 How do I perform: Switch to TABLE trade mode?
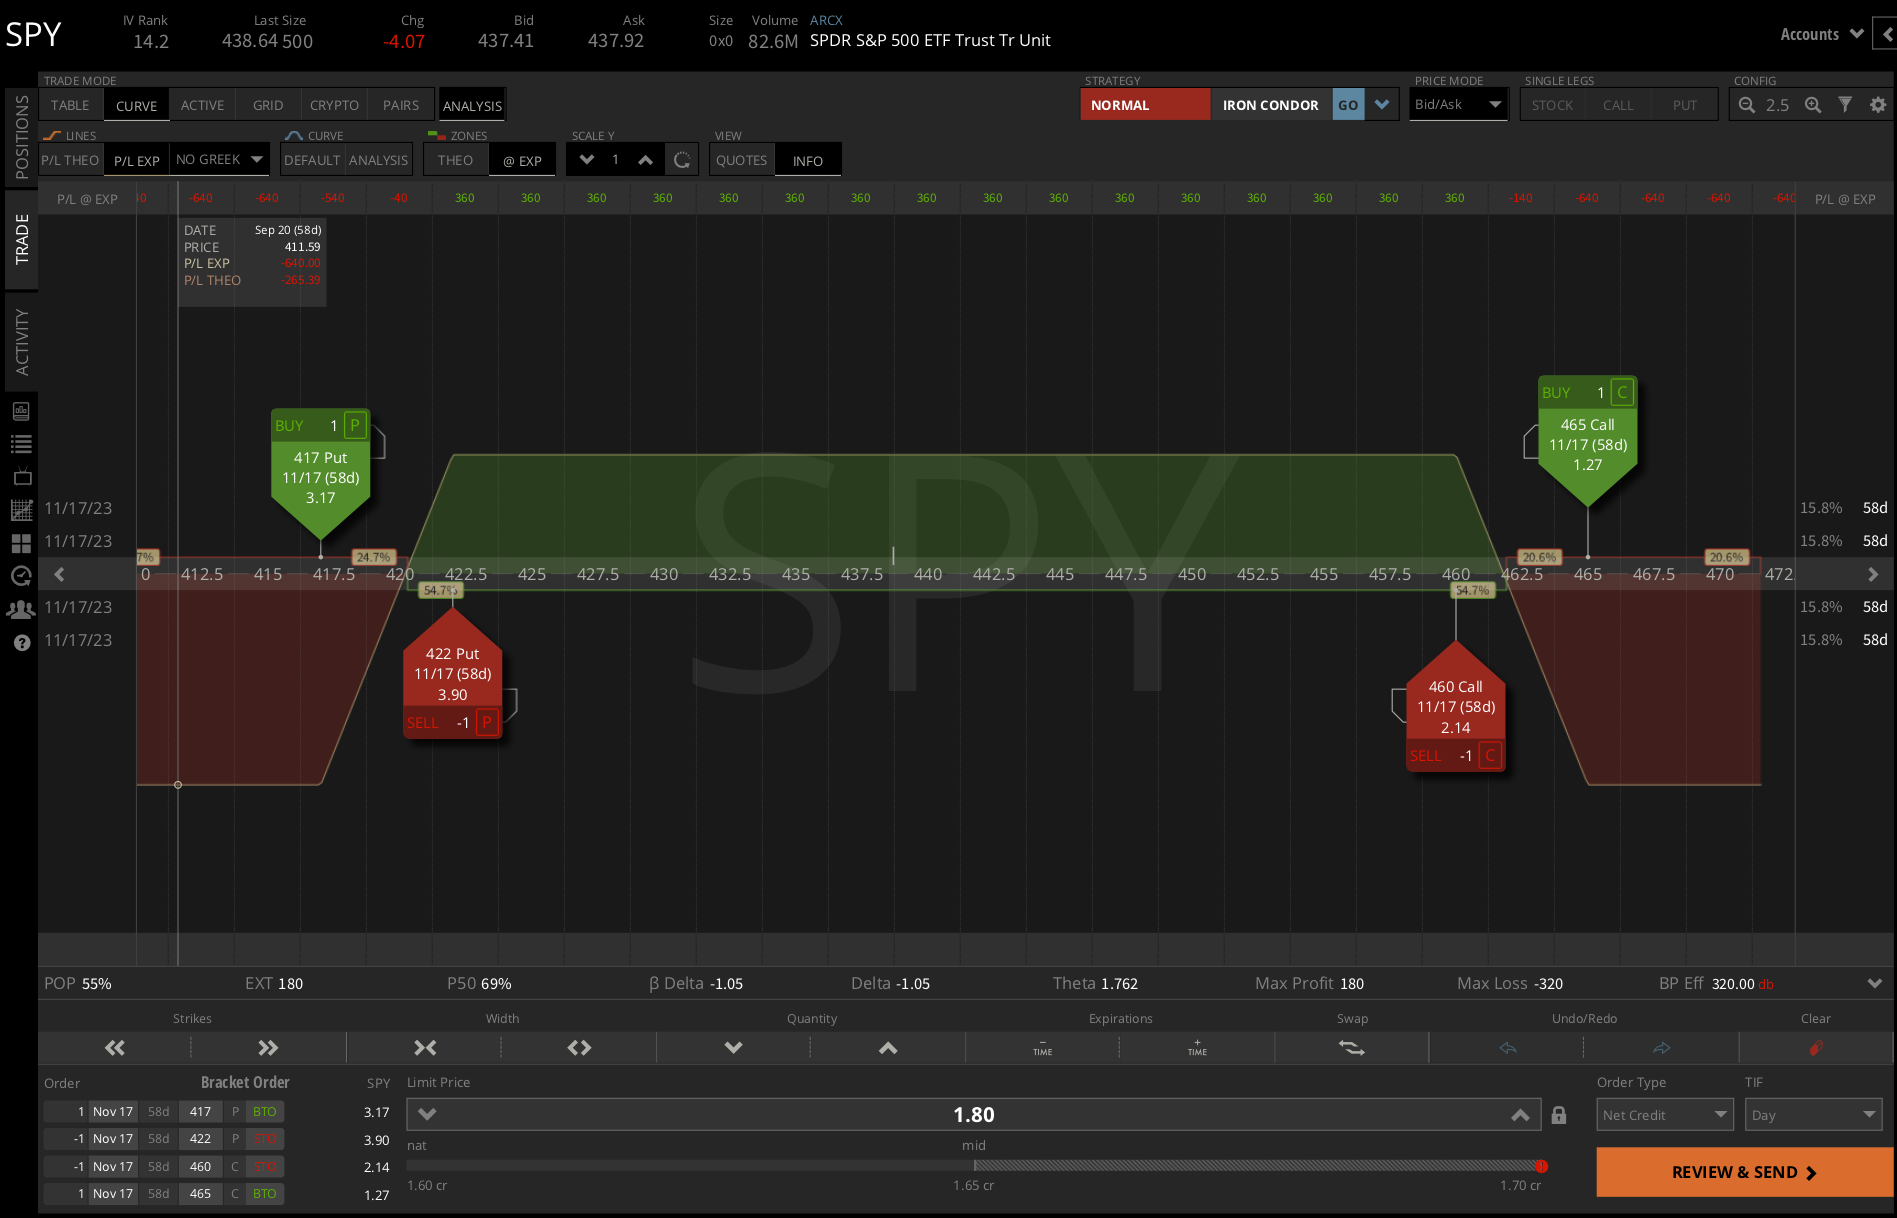pyautogui.click(x=70, y=105)
